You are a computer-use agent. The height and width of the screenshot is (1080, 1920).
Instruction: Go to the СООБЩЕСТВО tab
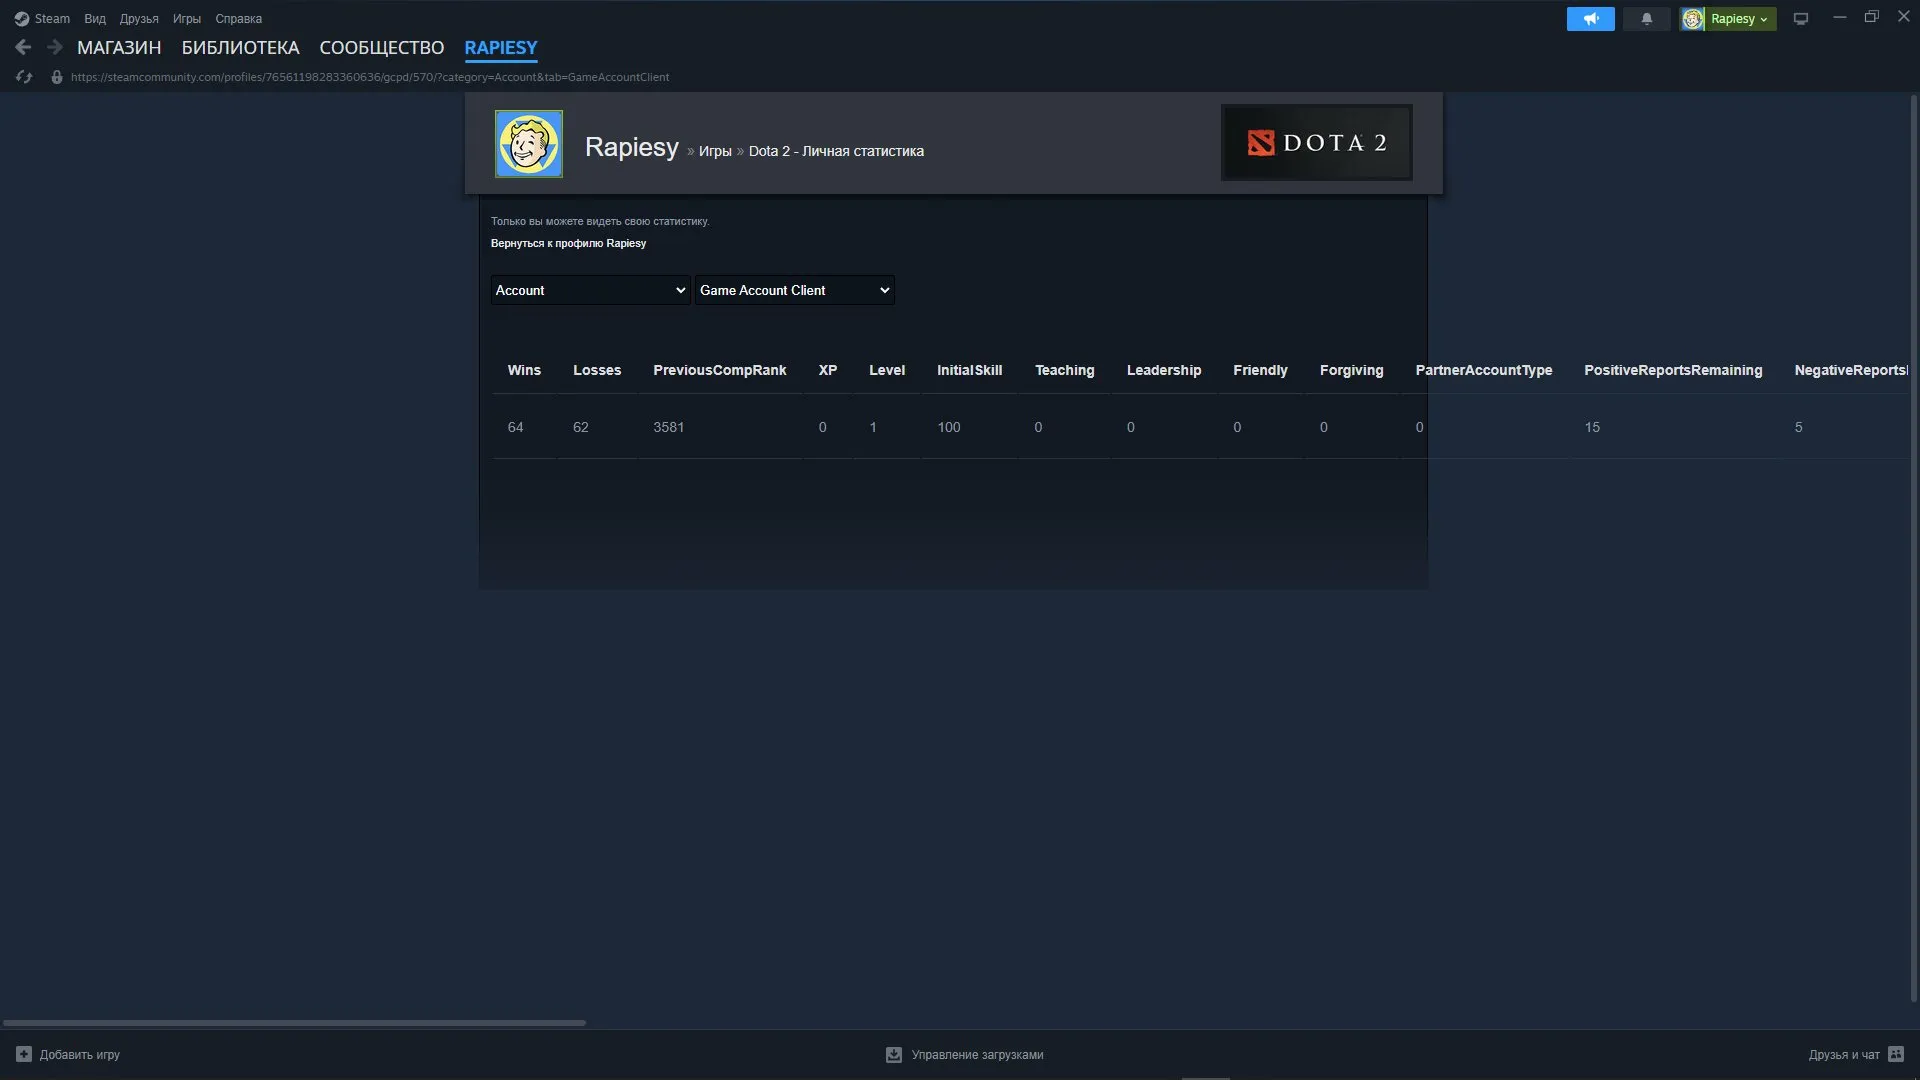(381, 47)
